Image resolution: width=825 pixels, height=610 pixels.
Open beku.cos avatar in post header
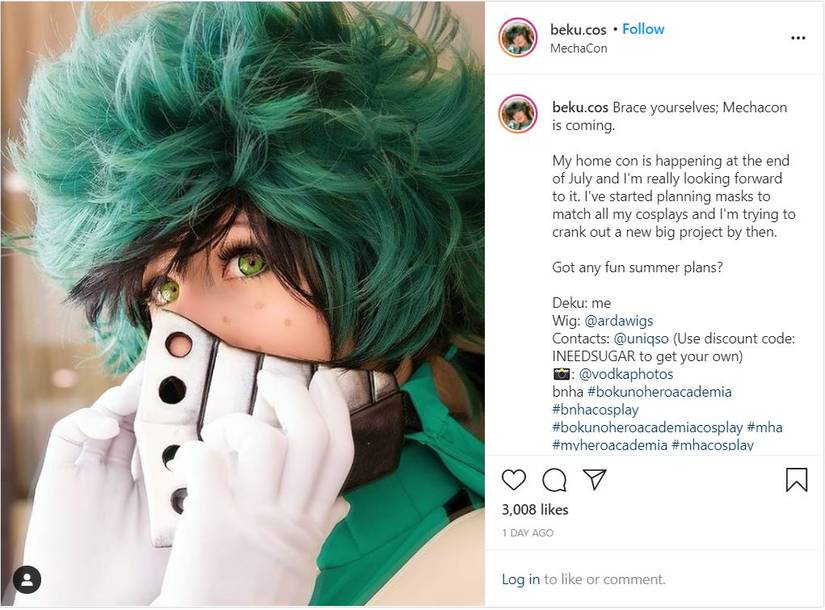tap(518, 37)
